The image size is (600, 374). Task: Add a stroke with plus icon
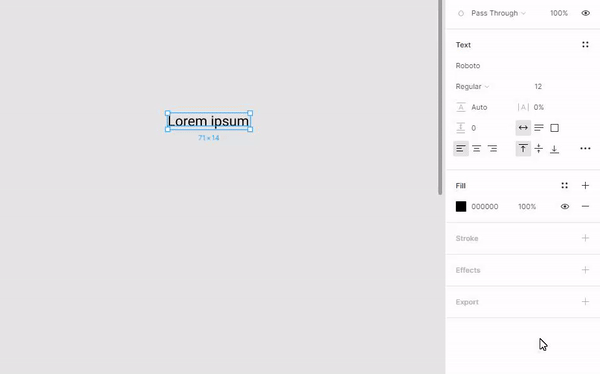coord(585,238)
